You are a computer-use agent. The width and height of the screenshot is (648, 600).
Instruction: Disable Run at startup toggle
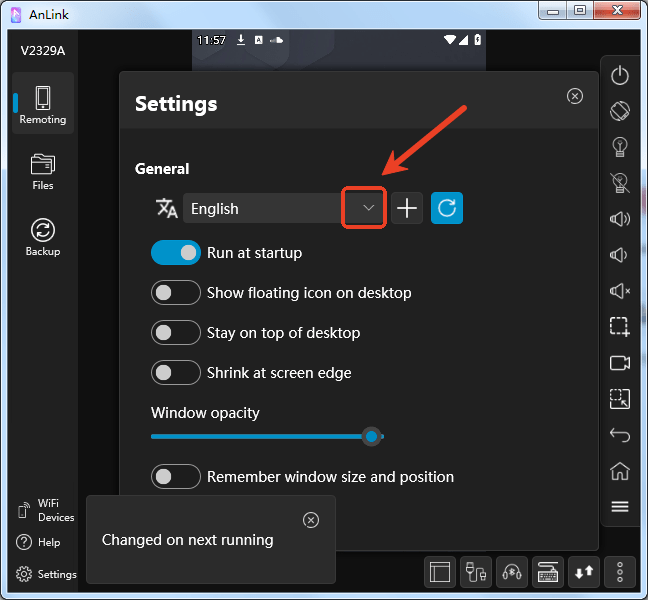coord(176,253)
